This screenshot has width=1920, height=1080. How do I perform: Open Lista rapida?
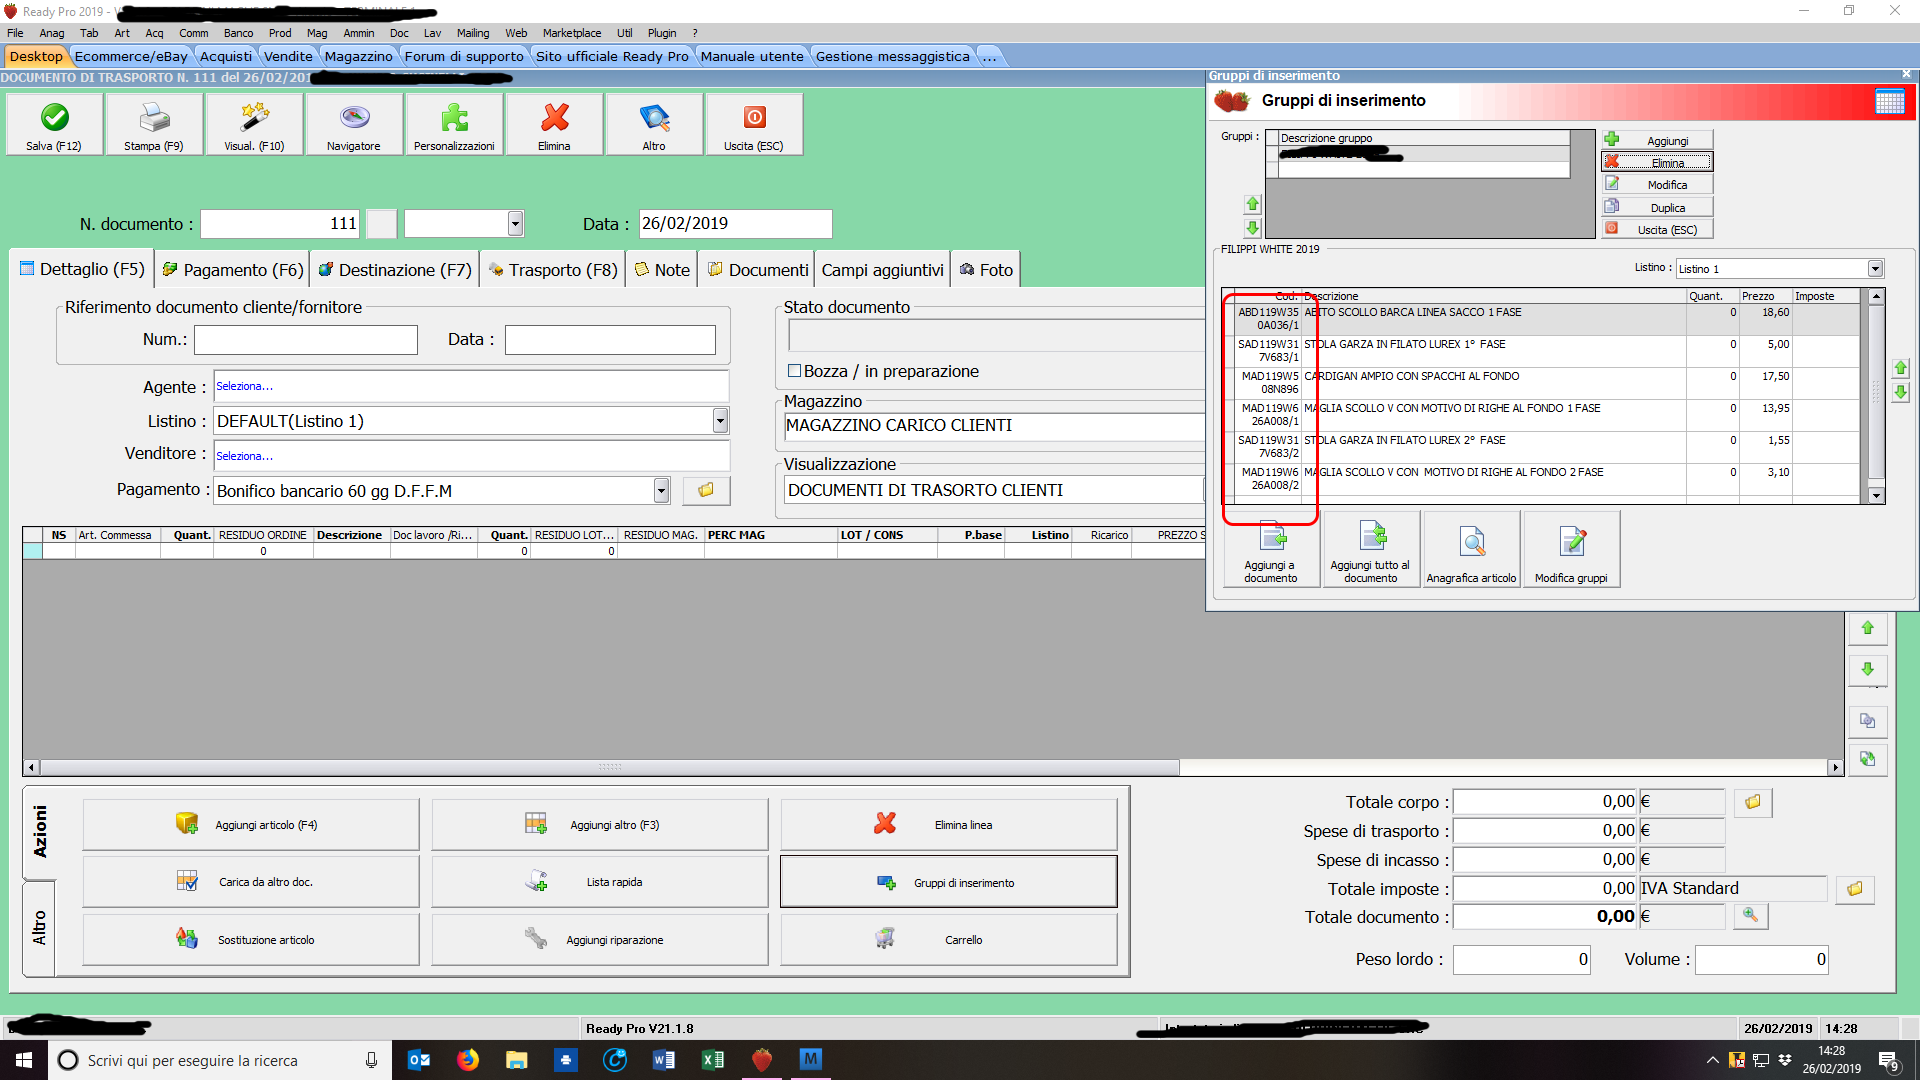point(600,882)
